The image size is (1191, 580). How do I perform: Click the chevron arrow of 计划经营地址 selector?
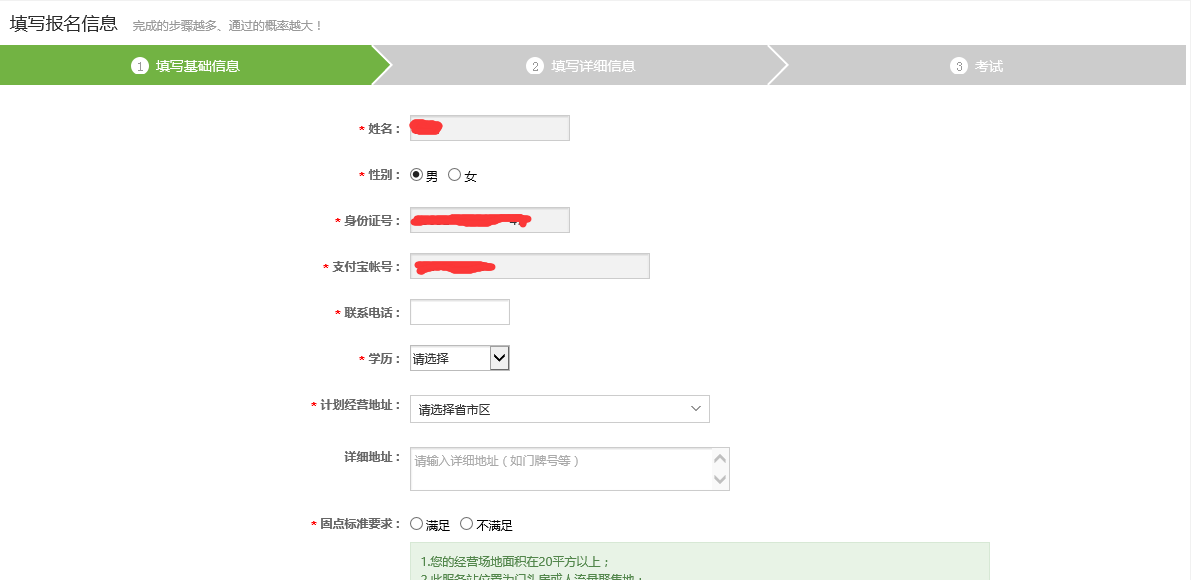tap(696, 409)
